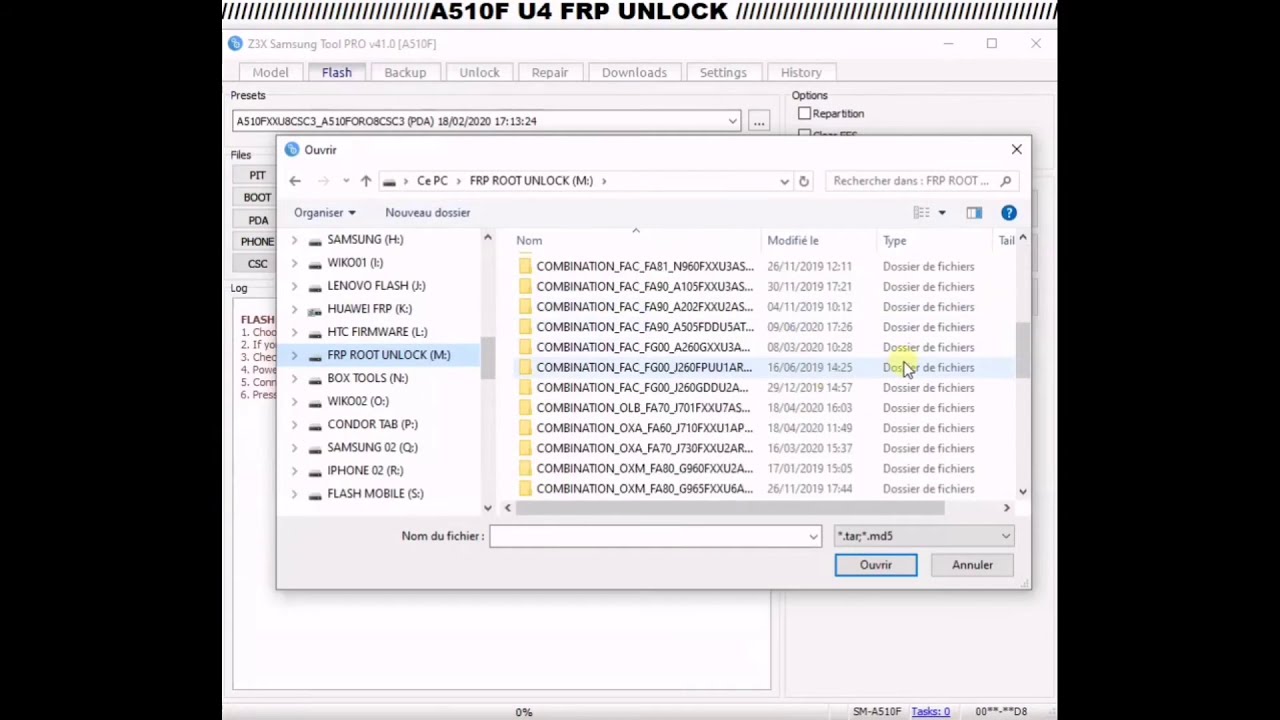Click the Annuler button
1280x720 pixels.
[972, 565]
